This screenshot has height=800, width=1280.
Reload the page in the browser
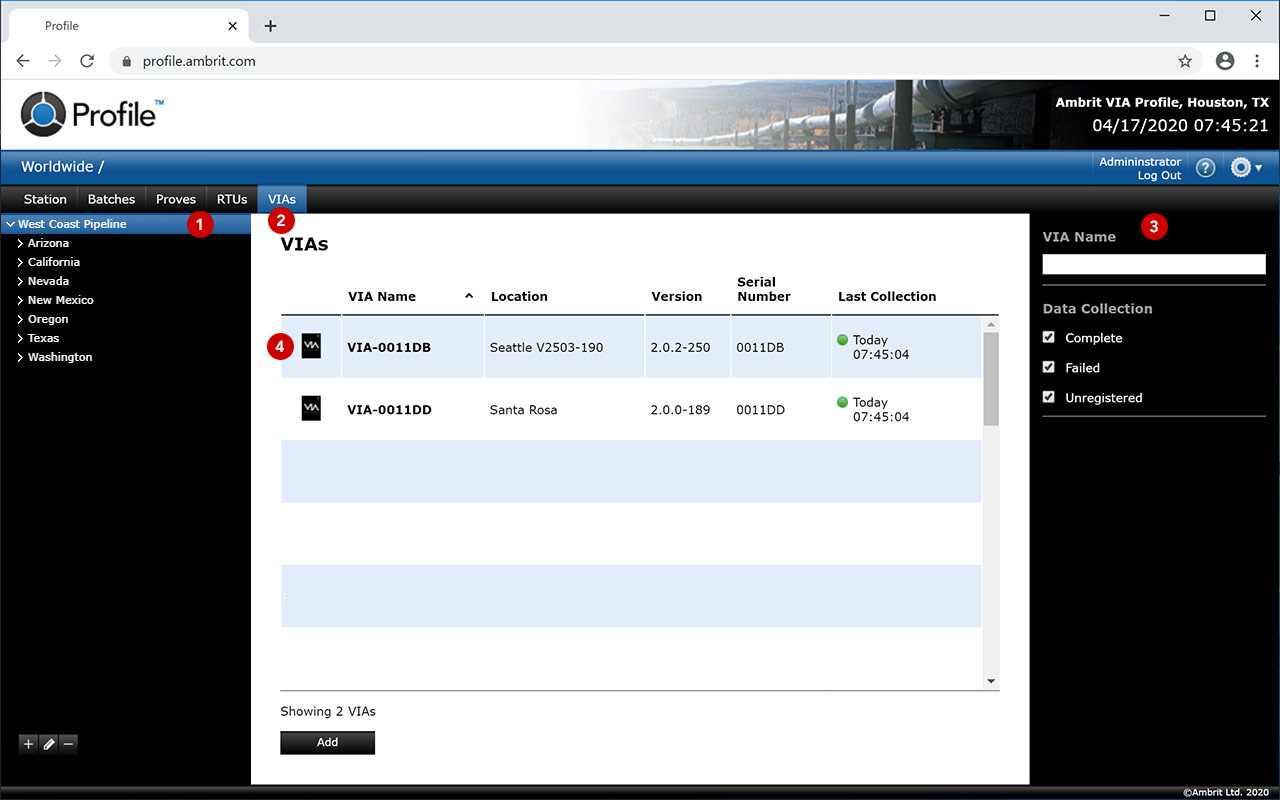(87, 61)
